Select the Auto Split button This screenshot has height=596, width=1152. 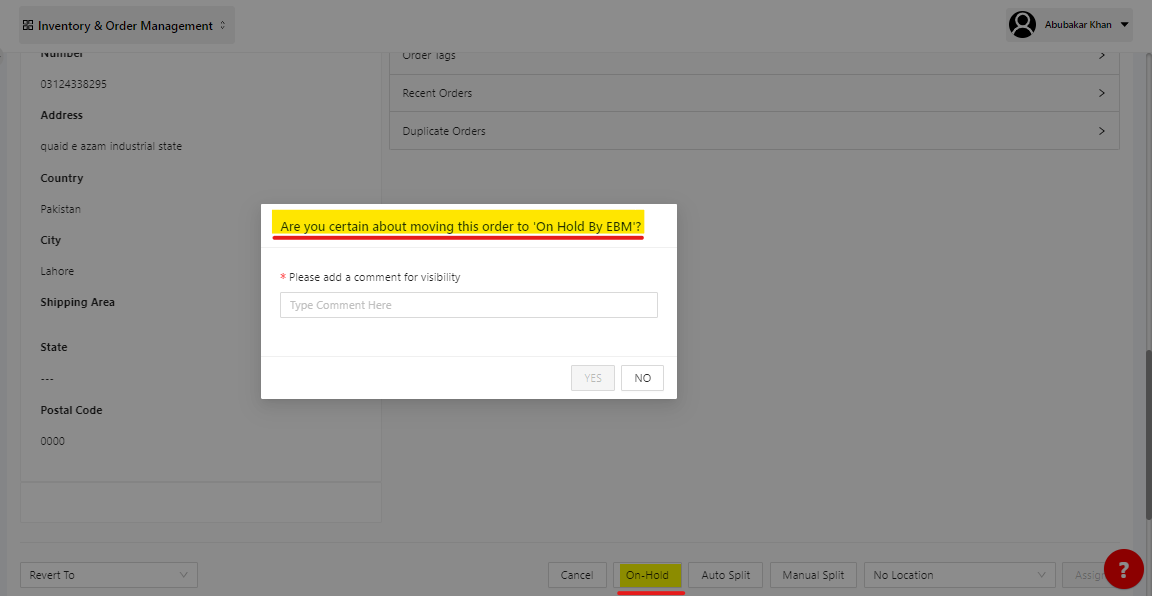coord(725,575)
